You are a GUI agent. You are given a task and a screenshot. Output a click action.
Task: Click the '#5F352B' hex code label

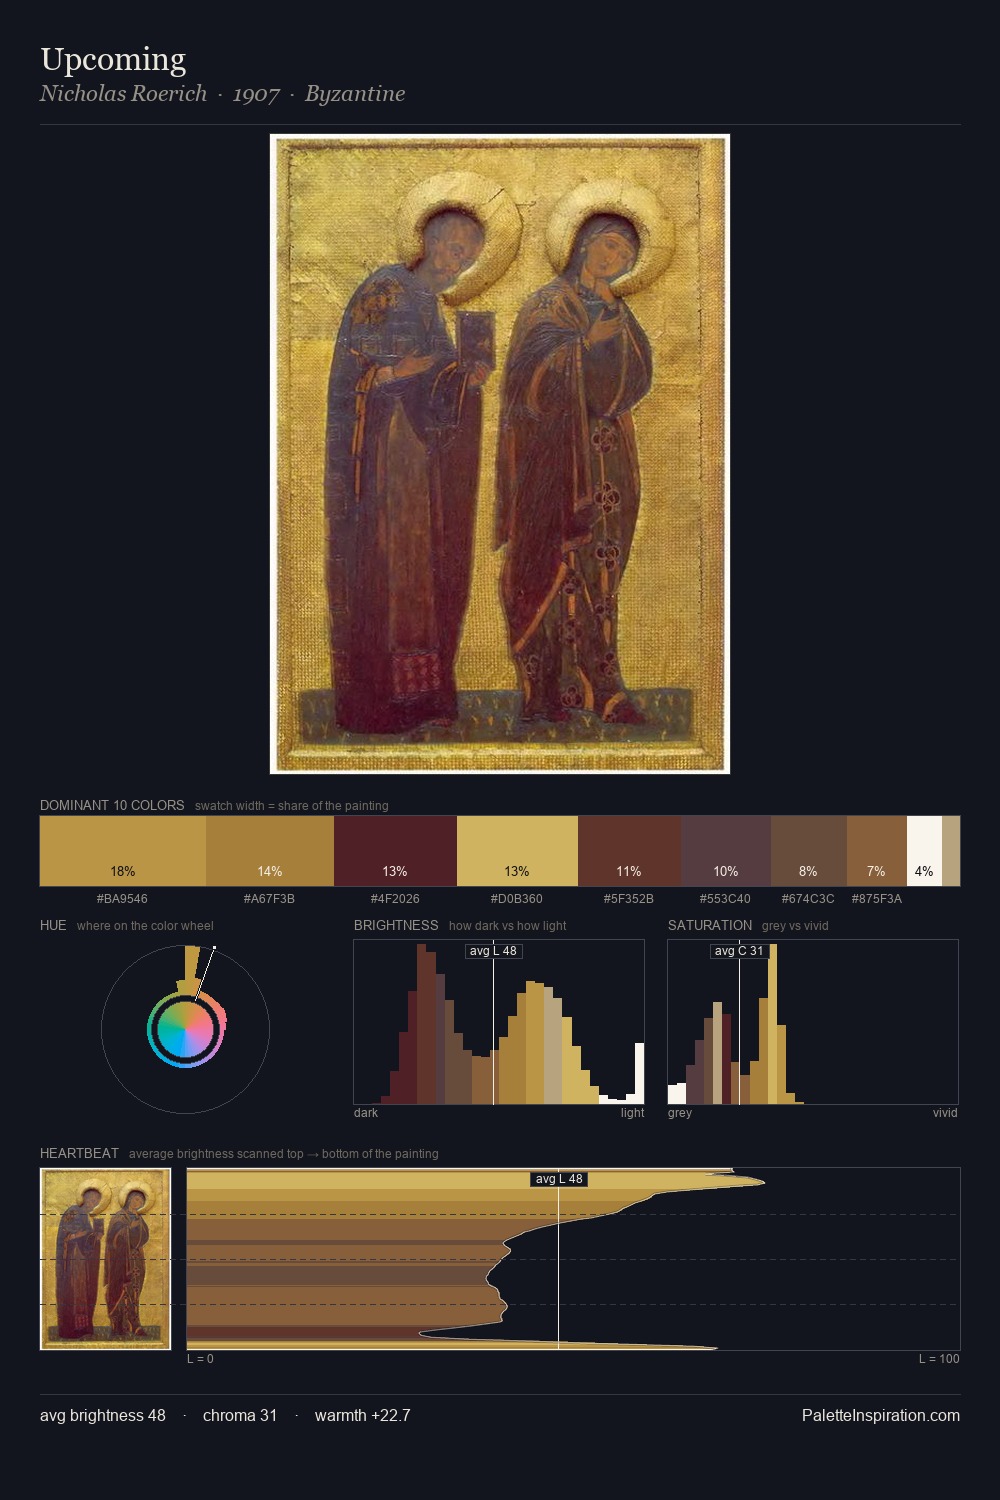pyautogui.click(x=629, y=899)
